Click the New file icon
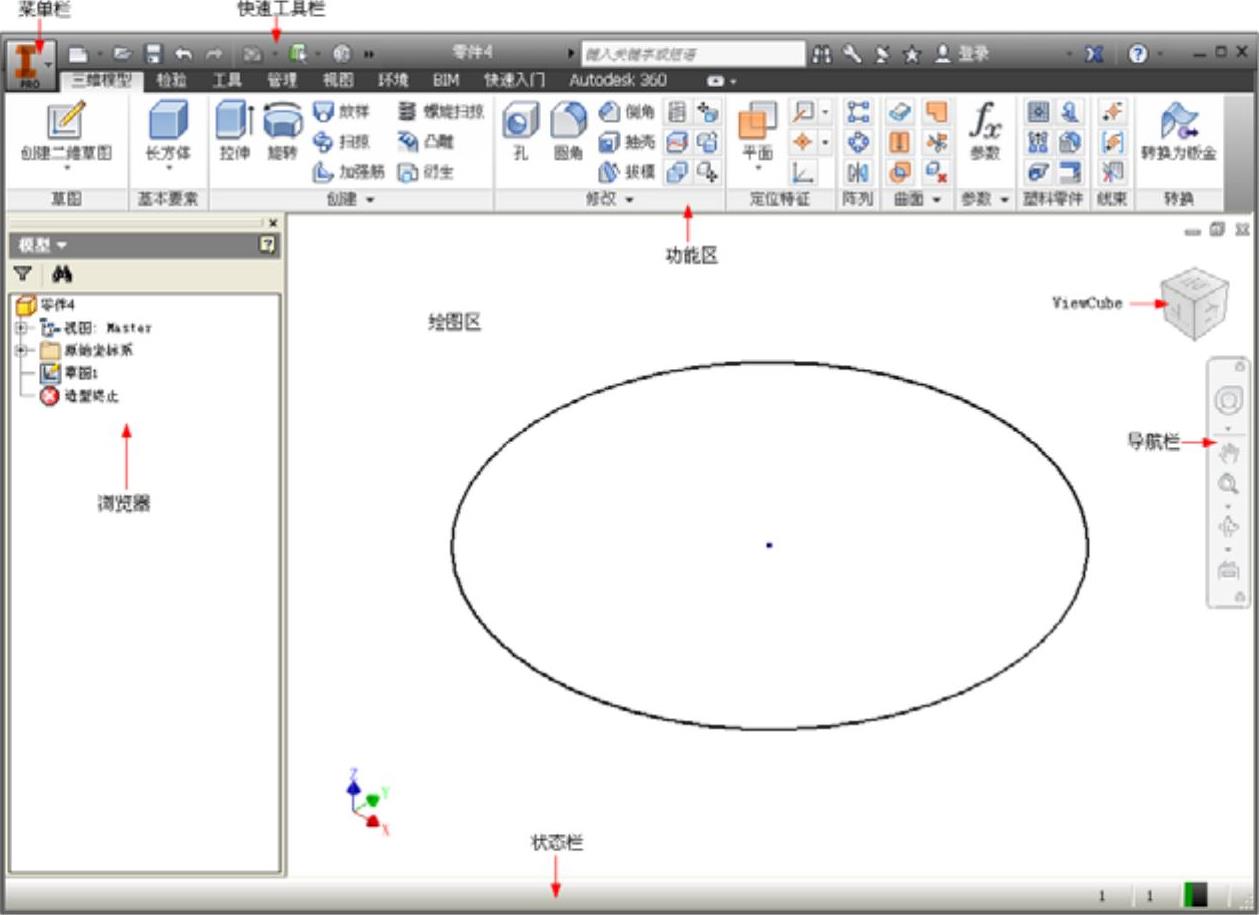Image resolution: width=1259 pixels, height=915 pixels. point(78,54)
